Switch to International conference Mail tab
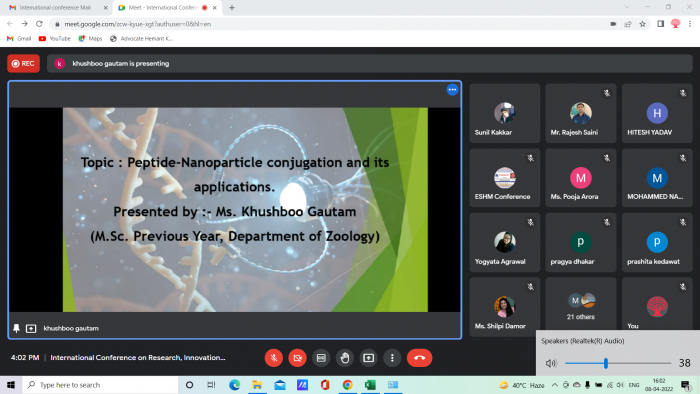The image size is (700, 394). click(55, 8)
